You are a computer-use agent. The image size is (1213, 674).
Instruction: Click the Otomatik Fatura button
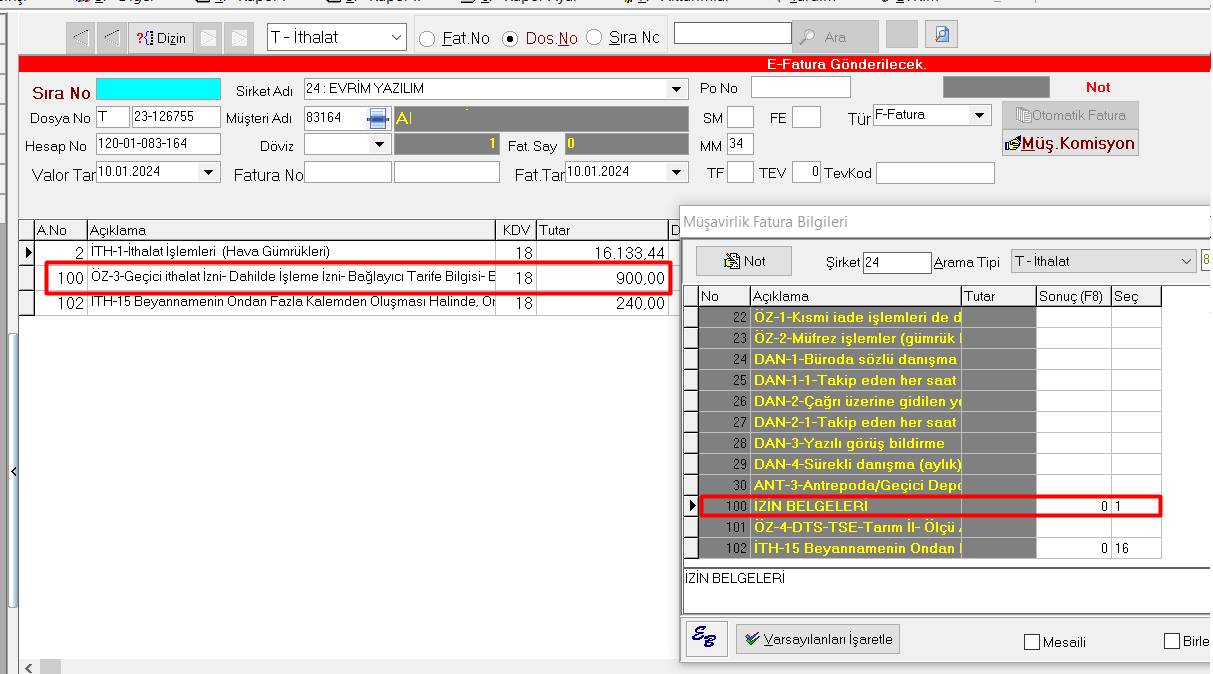(x=1070, y=115)
